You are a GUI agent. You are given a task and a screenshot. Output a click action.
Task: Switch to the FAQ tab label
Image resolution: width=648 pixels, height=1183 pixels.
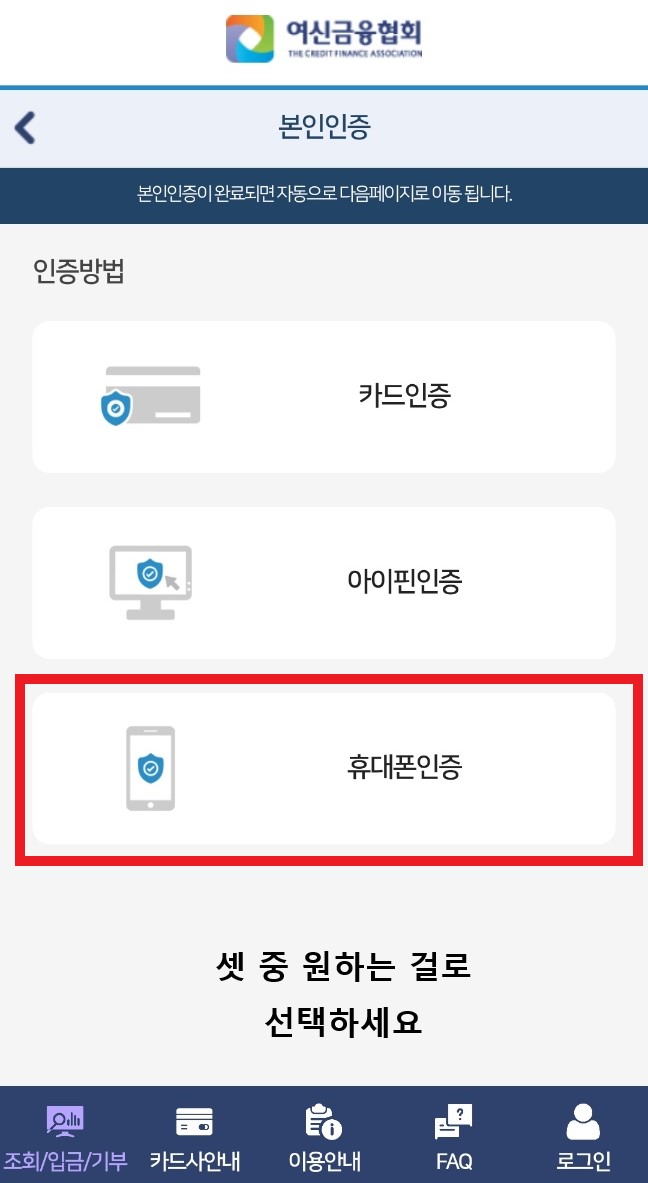tap(454, 1160)
